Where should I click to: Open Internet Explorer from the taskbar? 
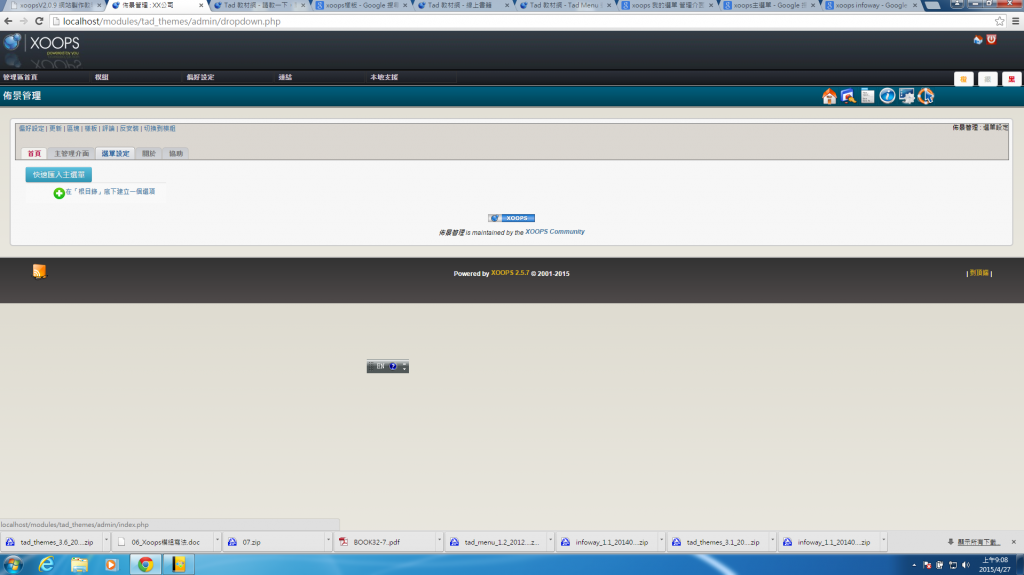(46, 564)
